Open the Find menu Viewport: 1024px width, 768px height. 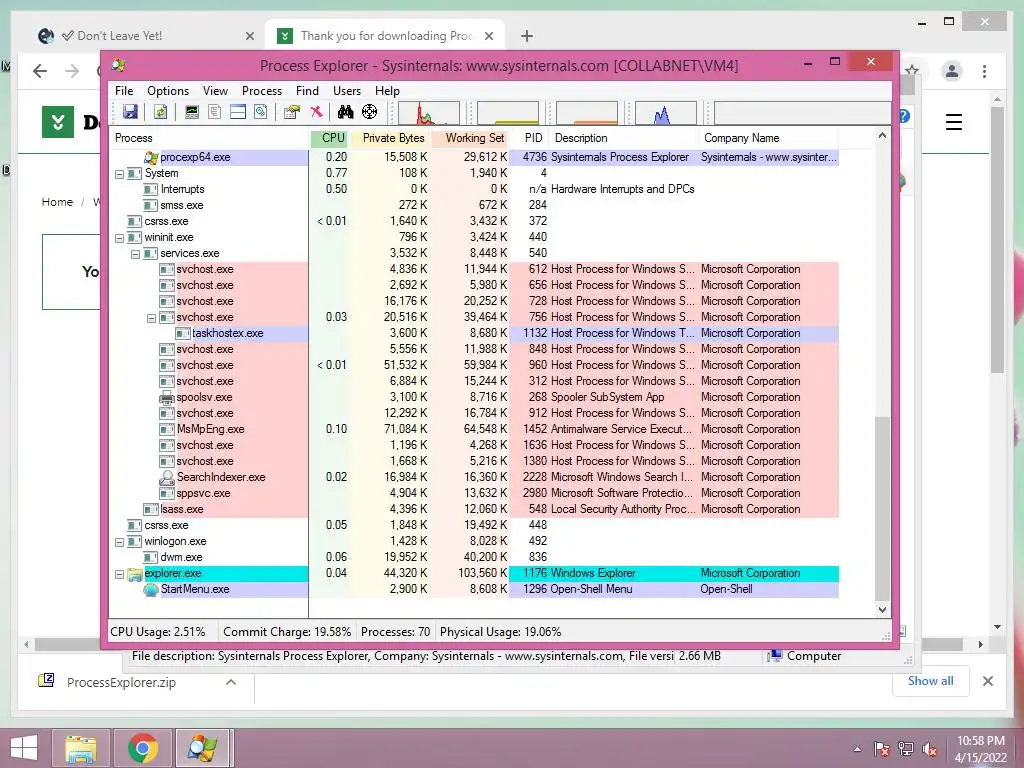308,91
